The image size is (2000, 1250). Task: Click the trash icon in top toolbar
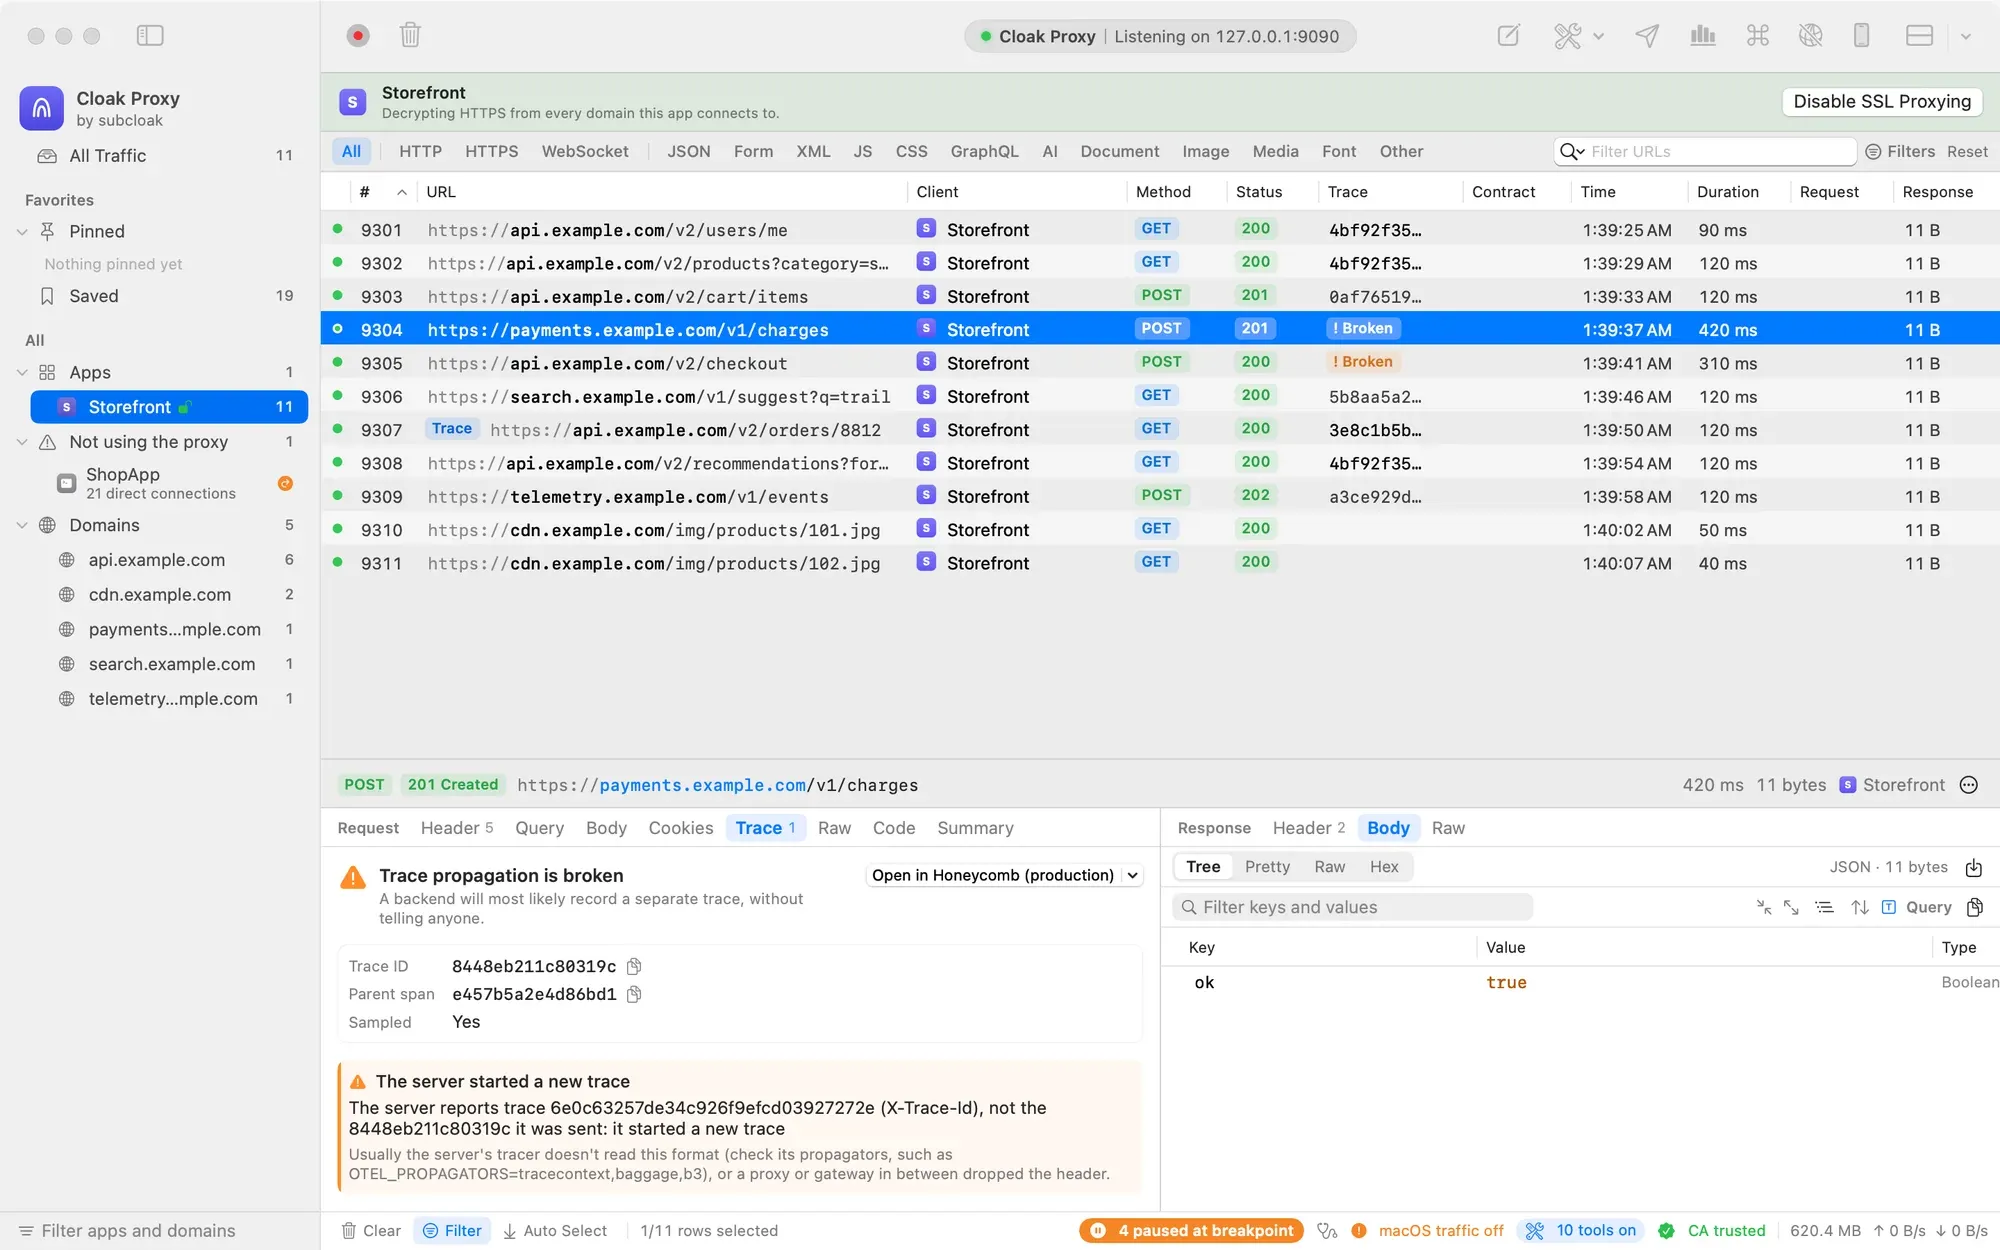410,36
